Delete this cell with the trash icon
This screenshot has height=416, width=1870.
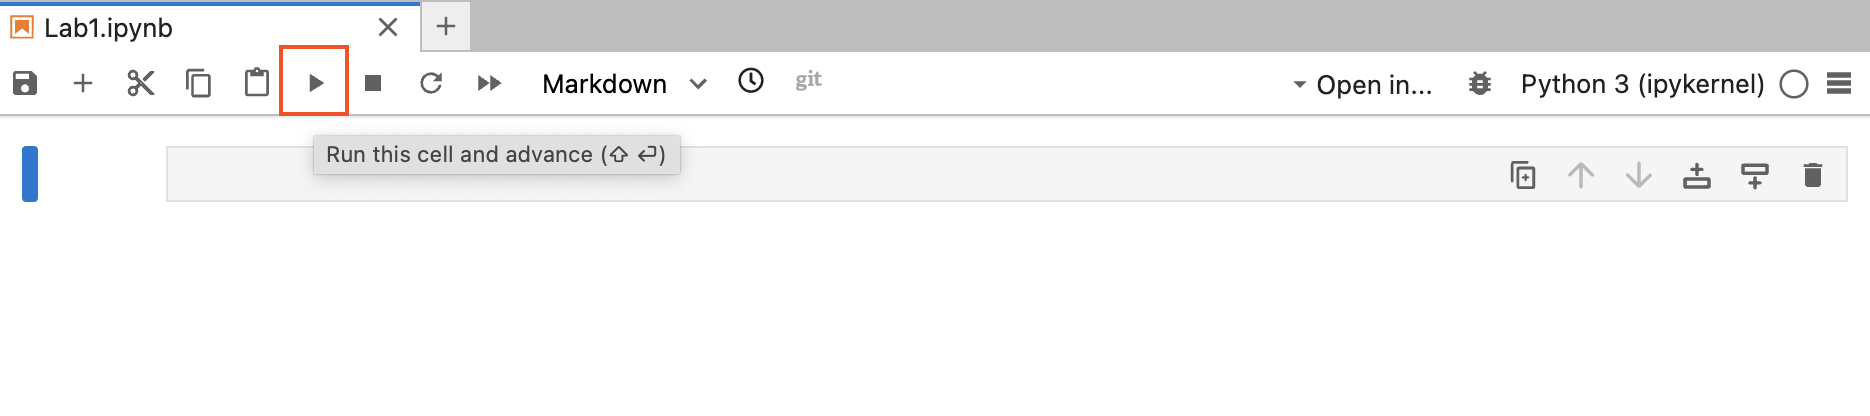point(1813,175)
